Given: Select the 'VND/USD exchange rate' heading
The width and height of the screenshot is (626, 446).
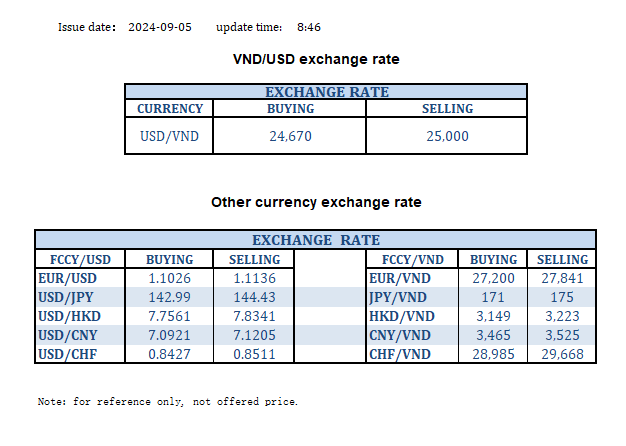Looking at the screenshot, I should 316,60.
